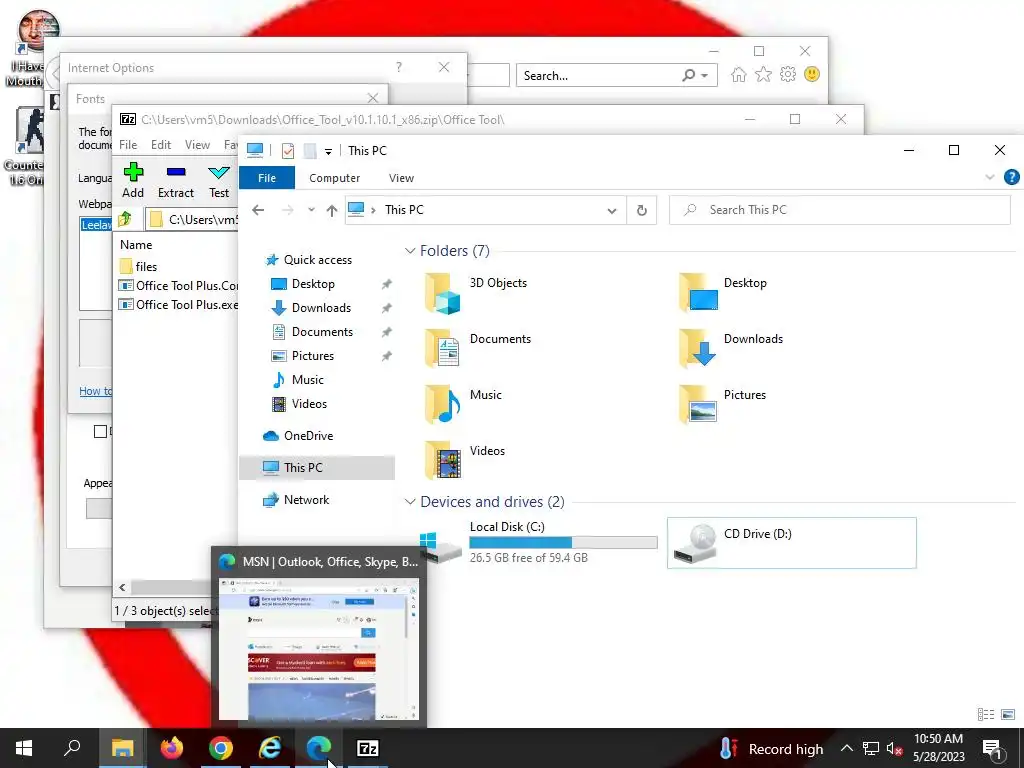Open Internet Options help question mark
The image size is (1024, 768).
point(398,67)
